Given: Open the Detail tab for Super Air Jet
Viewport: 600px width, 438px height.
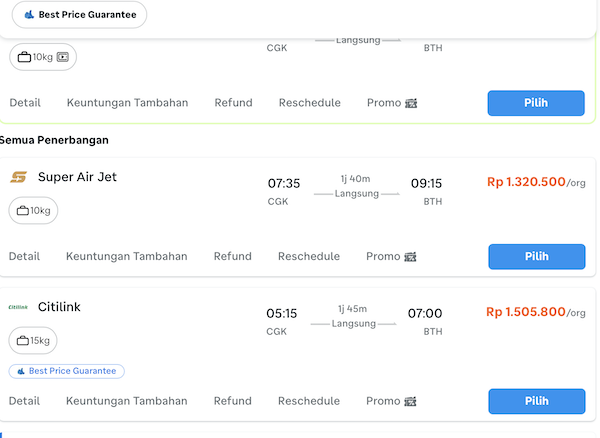Looking at the screenshot, I should click(24, 256).
